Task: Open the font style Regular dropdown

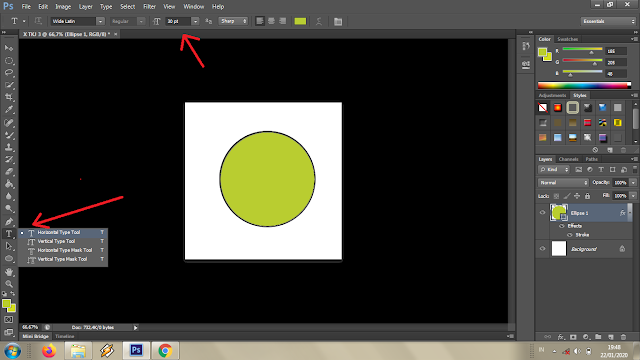Action: click(x=141, y=21)
